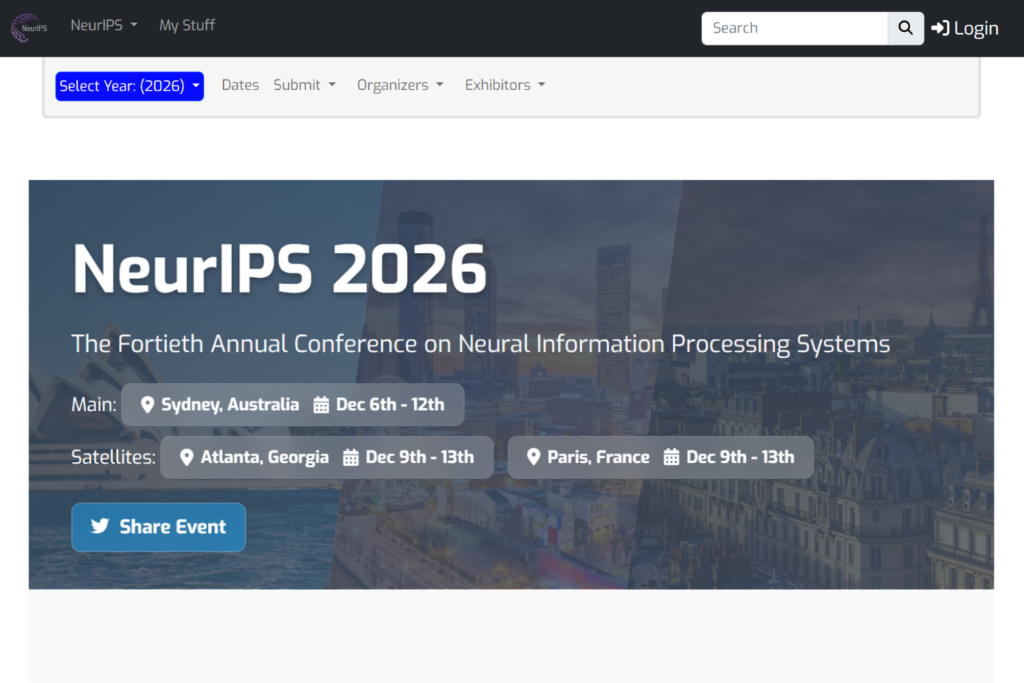This screenshot has width=1024, height=683.
Task: Click the location pin beside Sydney, Australia
Action: [148, 405]
